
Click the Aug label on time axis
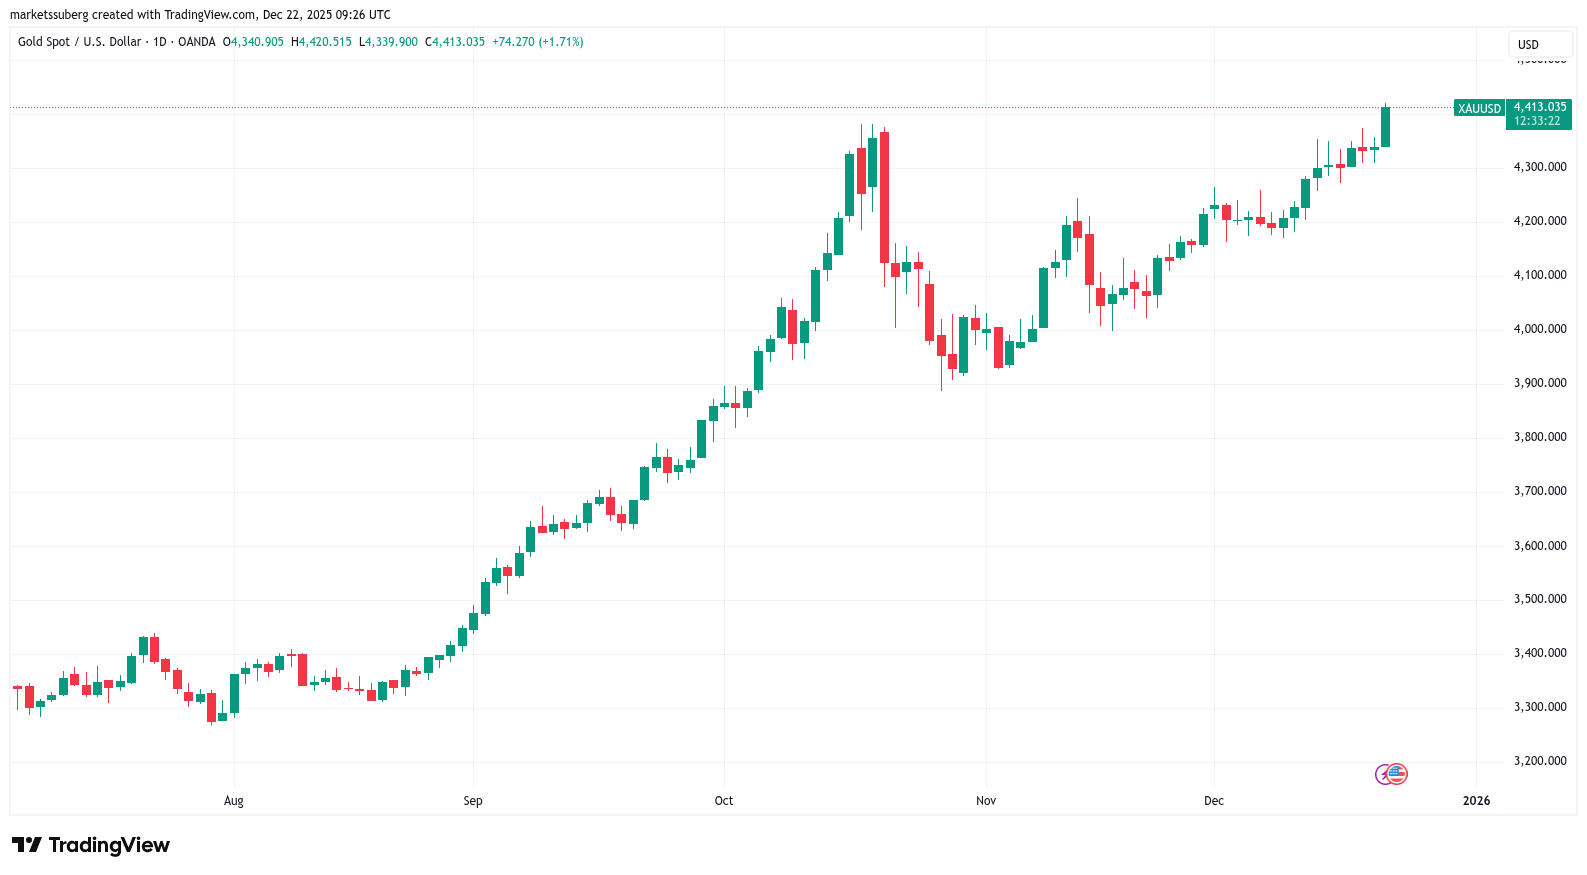click(x=234, y=801)
